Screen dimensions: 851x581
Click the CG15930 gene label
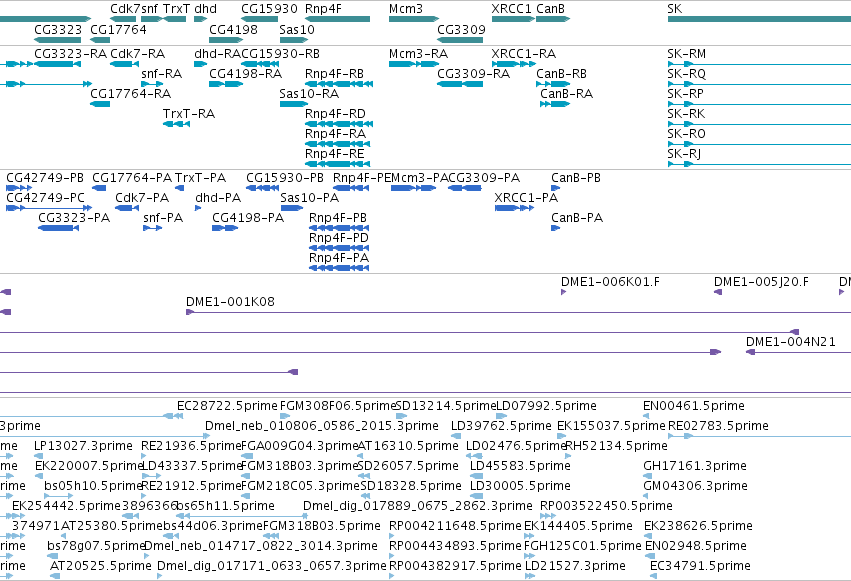(269, 9)
